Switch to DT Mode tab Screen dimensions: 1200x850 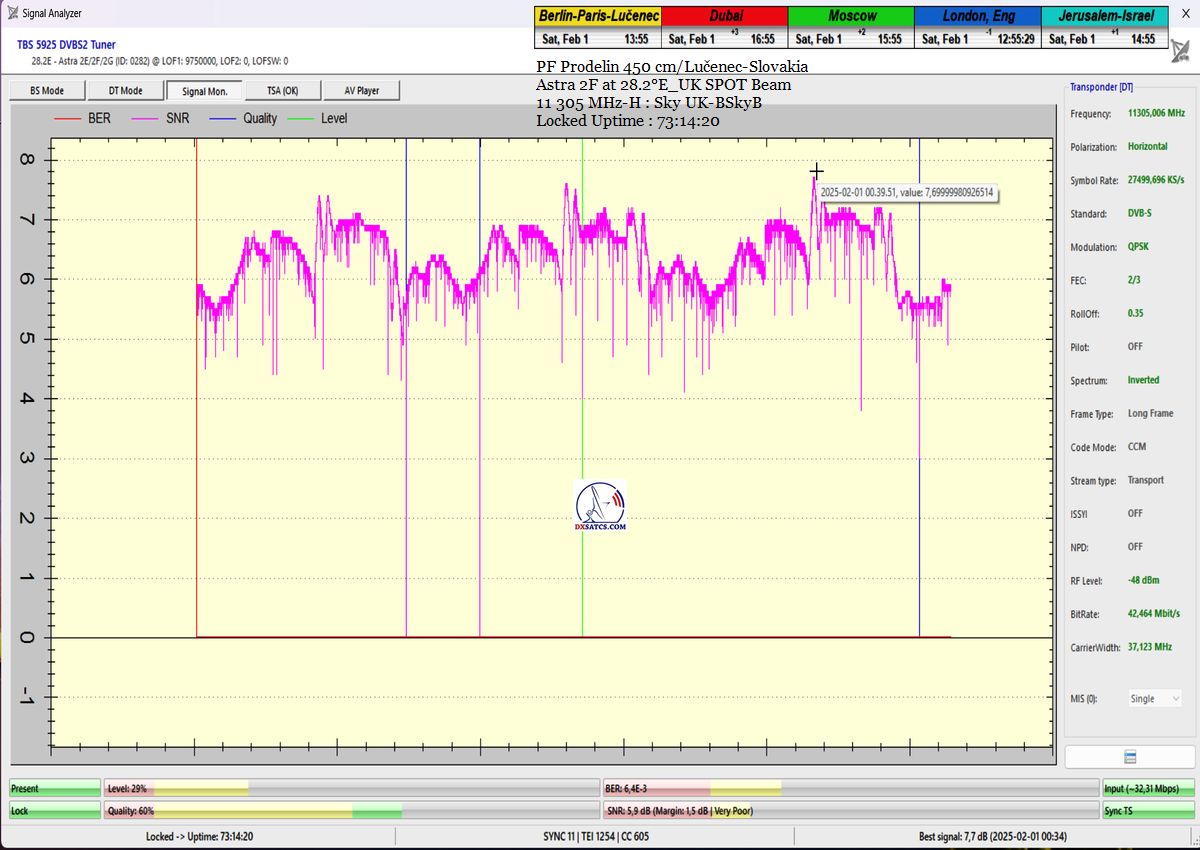[x=125, y=91]
